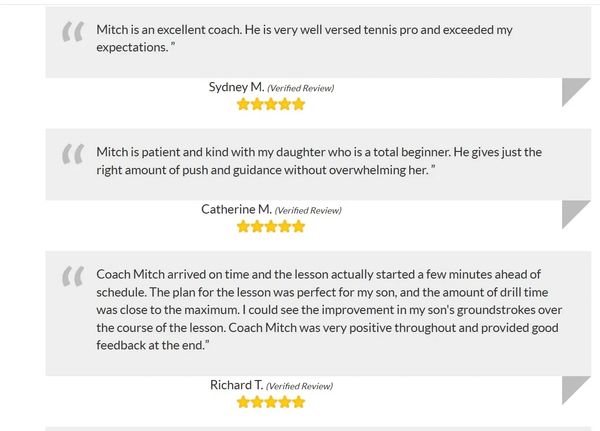
Task: Select reviewer name Richard T.
Action: pos(236,385)
